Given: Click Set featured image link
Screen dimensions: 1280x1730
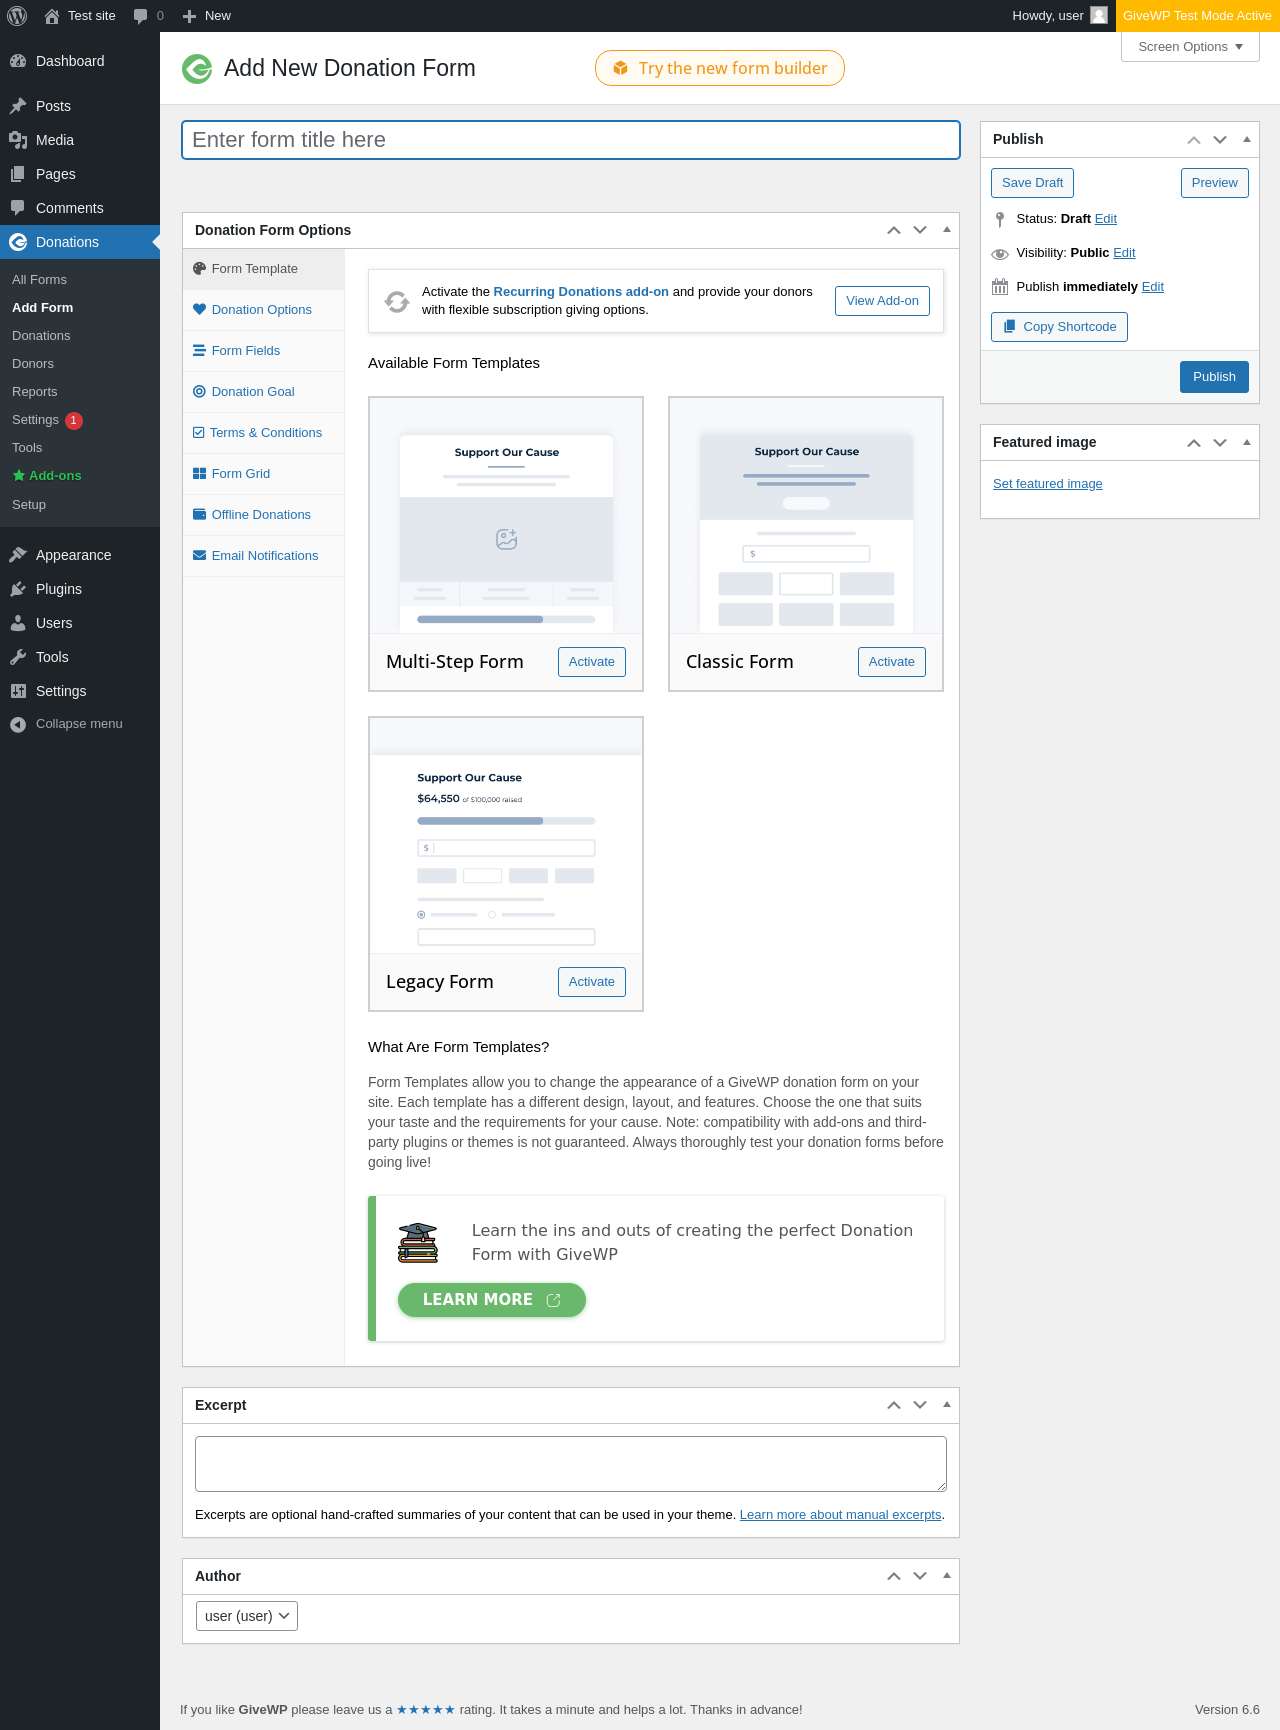Looking at the screenshot, I should click(x=1047, y=484).
